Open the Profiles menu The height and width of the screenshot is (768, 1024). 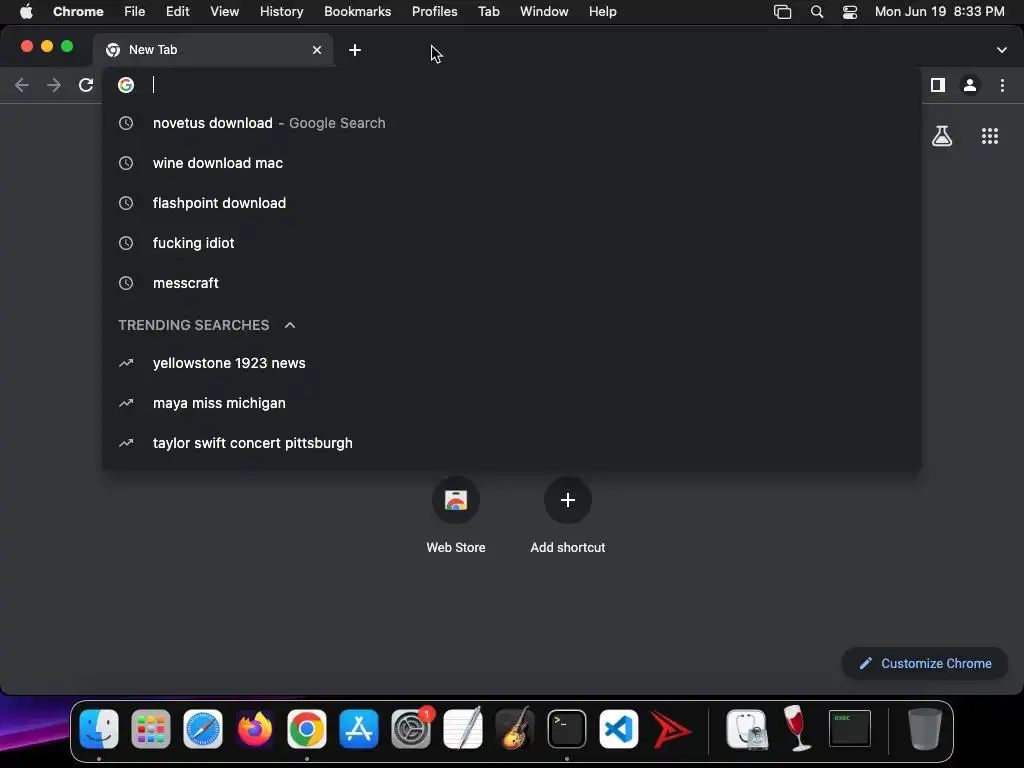tap(434, 12)
